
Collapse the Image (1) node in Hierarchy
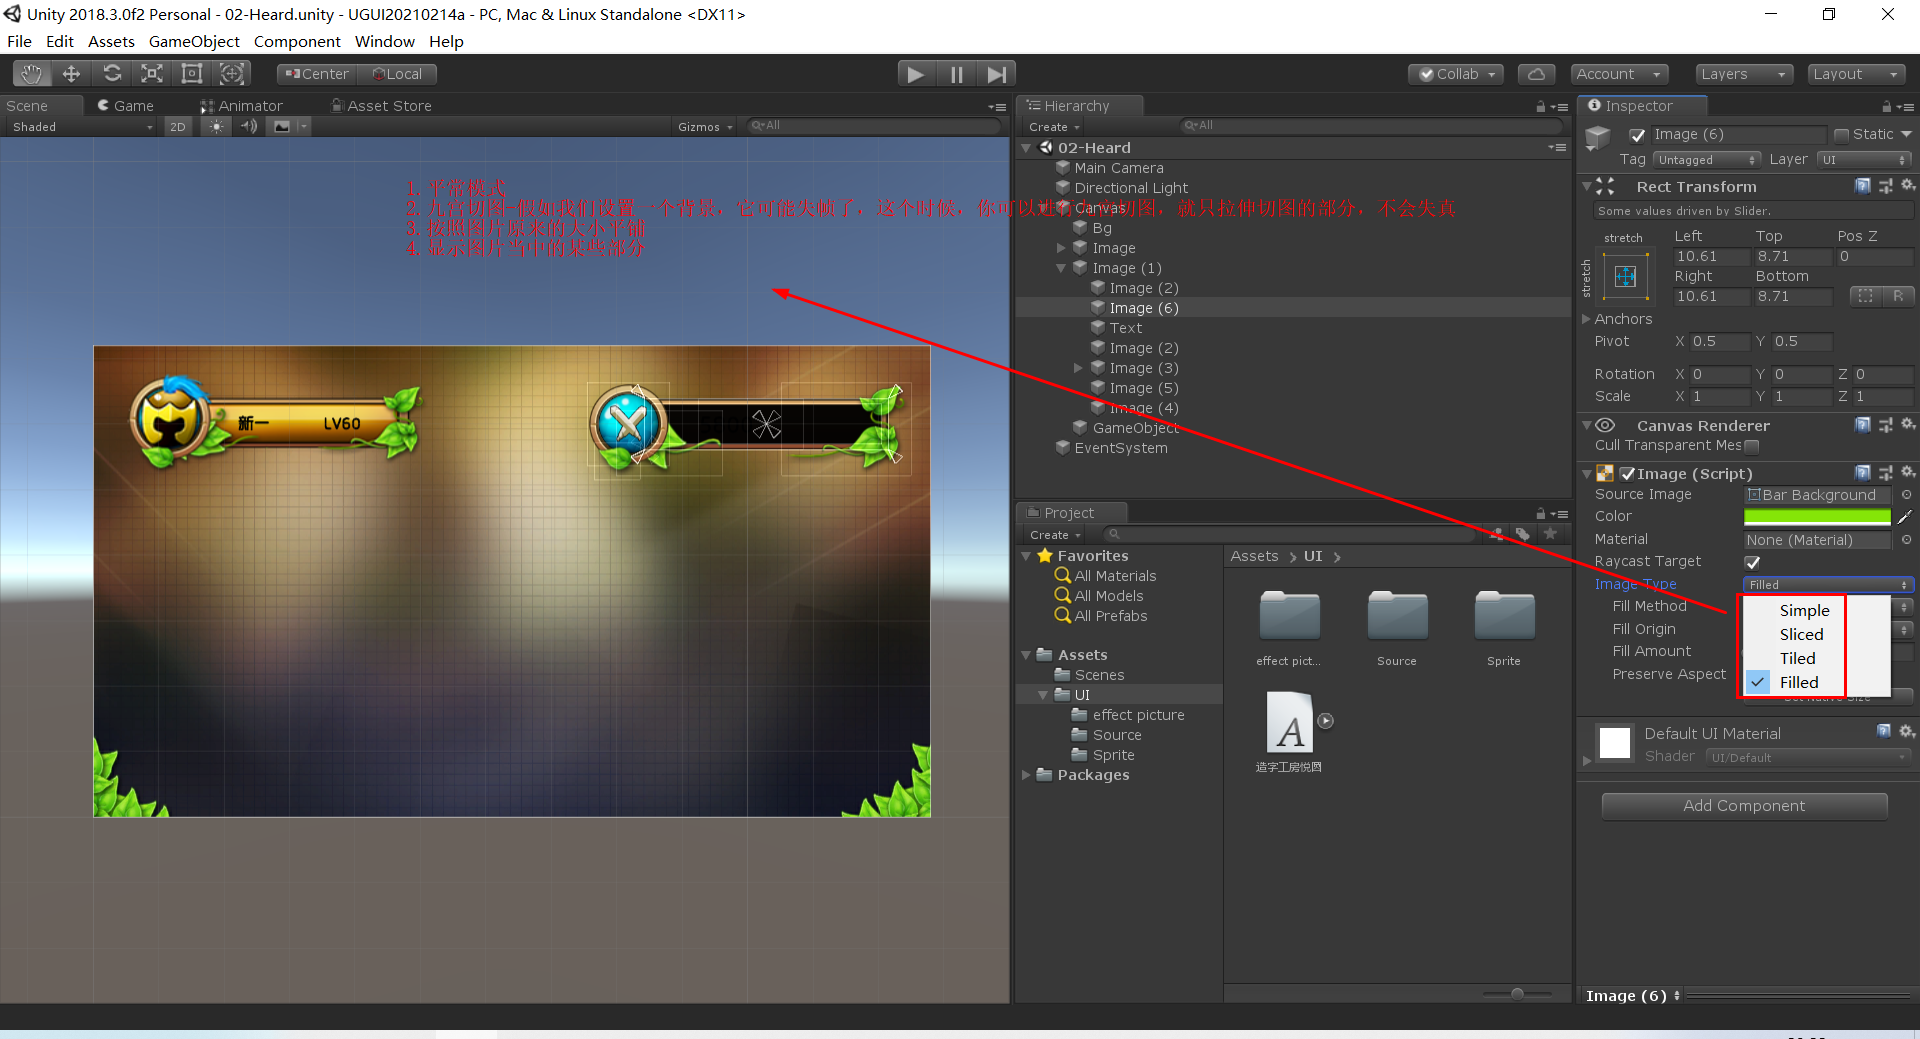(1062, 268)
